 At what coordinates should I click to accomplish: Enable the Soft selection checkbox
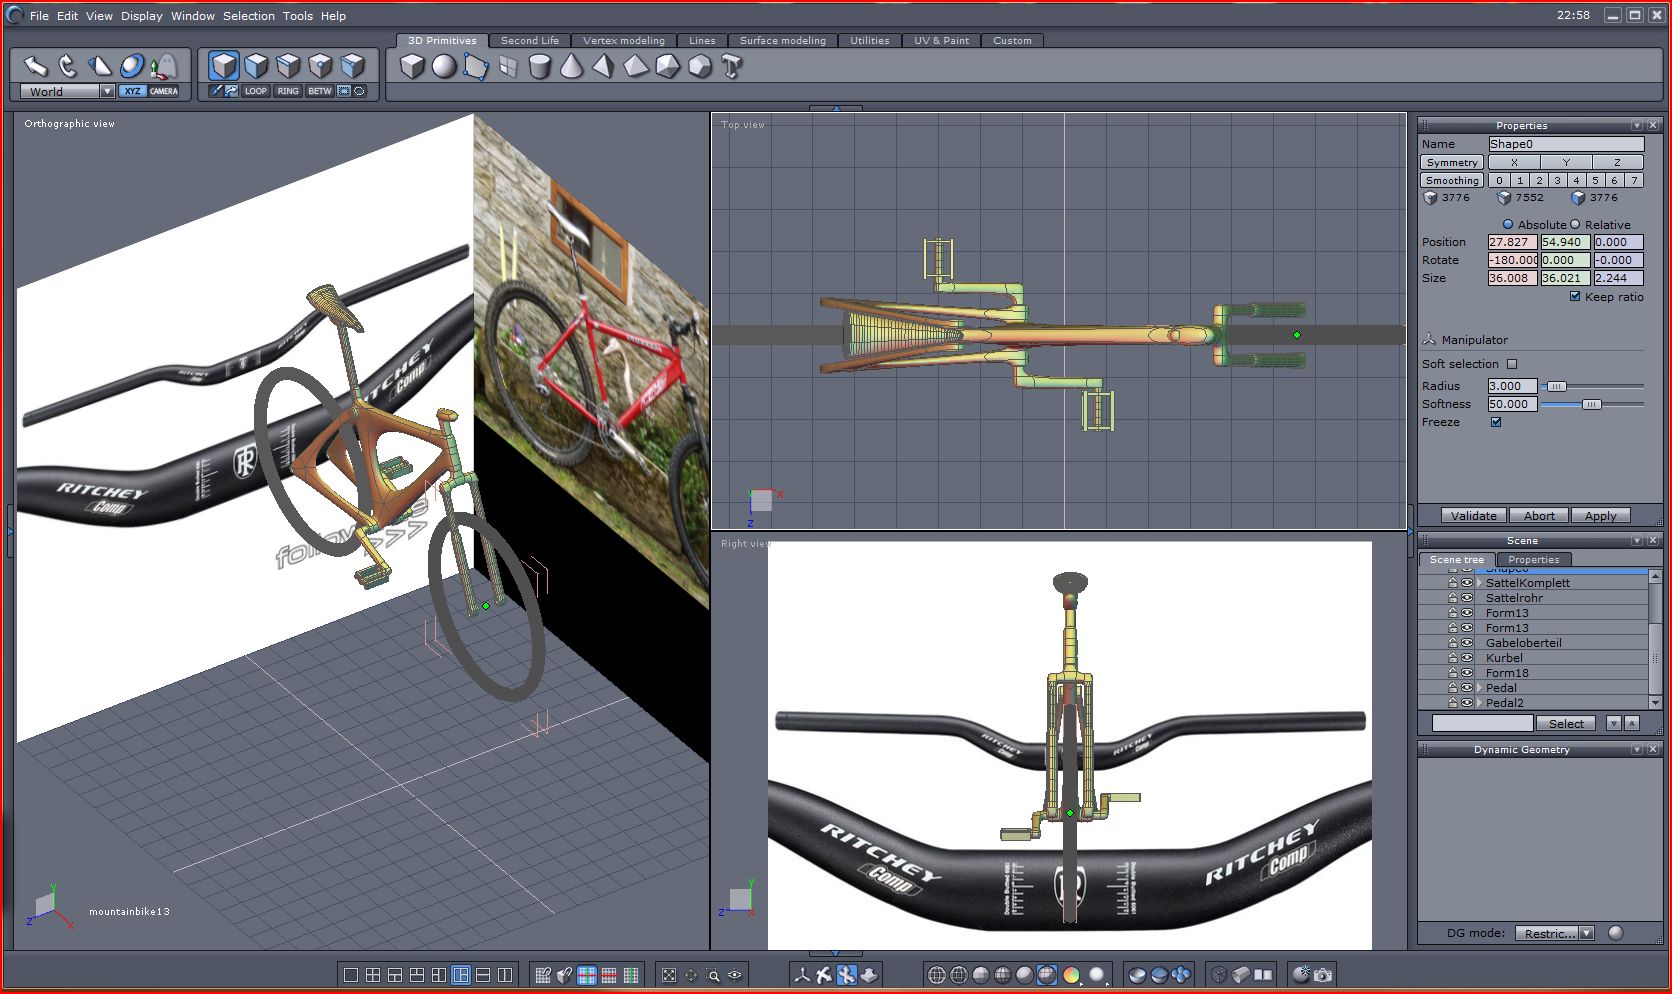pyautogui.click(x=1512, y=364)
